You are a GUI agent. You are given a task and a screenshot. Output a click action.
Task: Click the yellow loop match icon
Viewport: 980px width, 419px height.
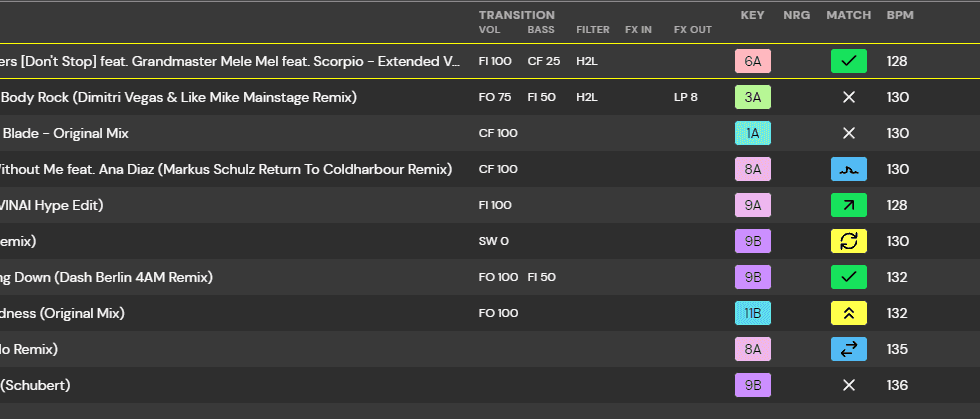click(x=848, y=241)
